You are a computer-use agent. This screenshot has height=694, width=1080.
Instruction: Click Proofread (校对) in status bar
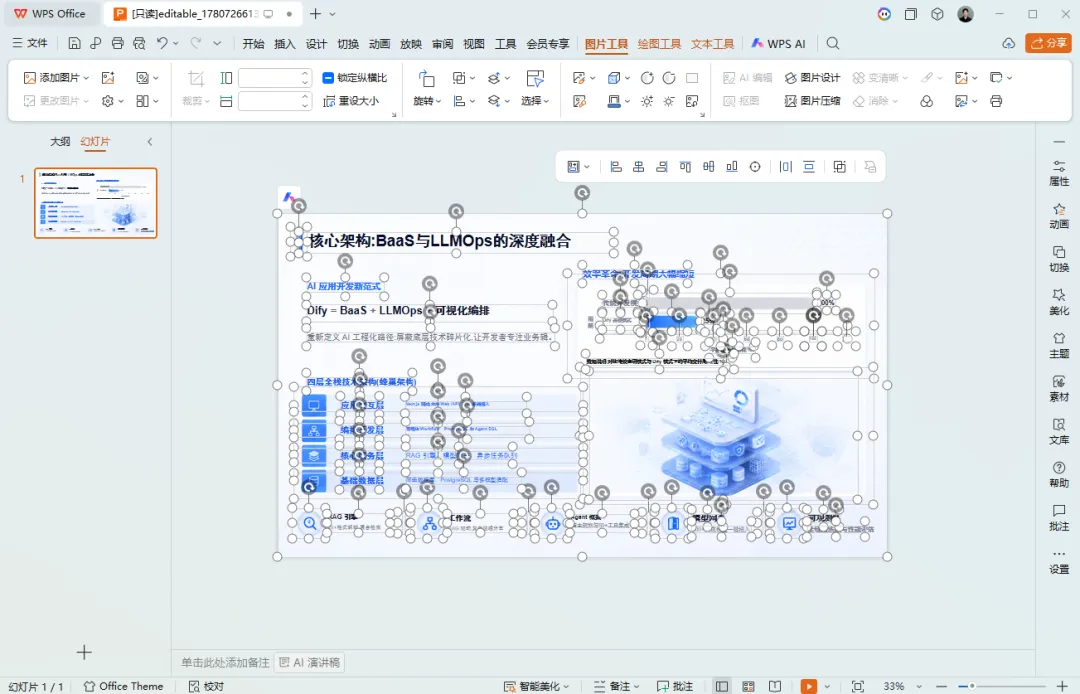(206, 686)
